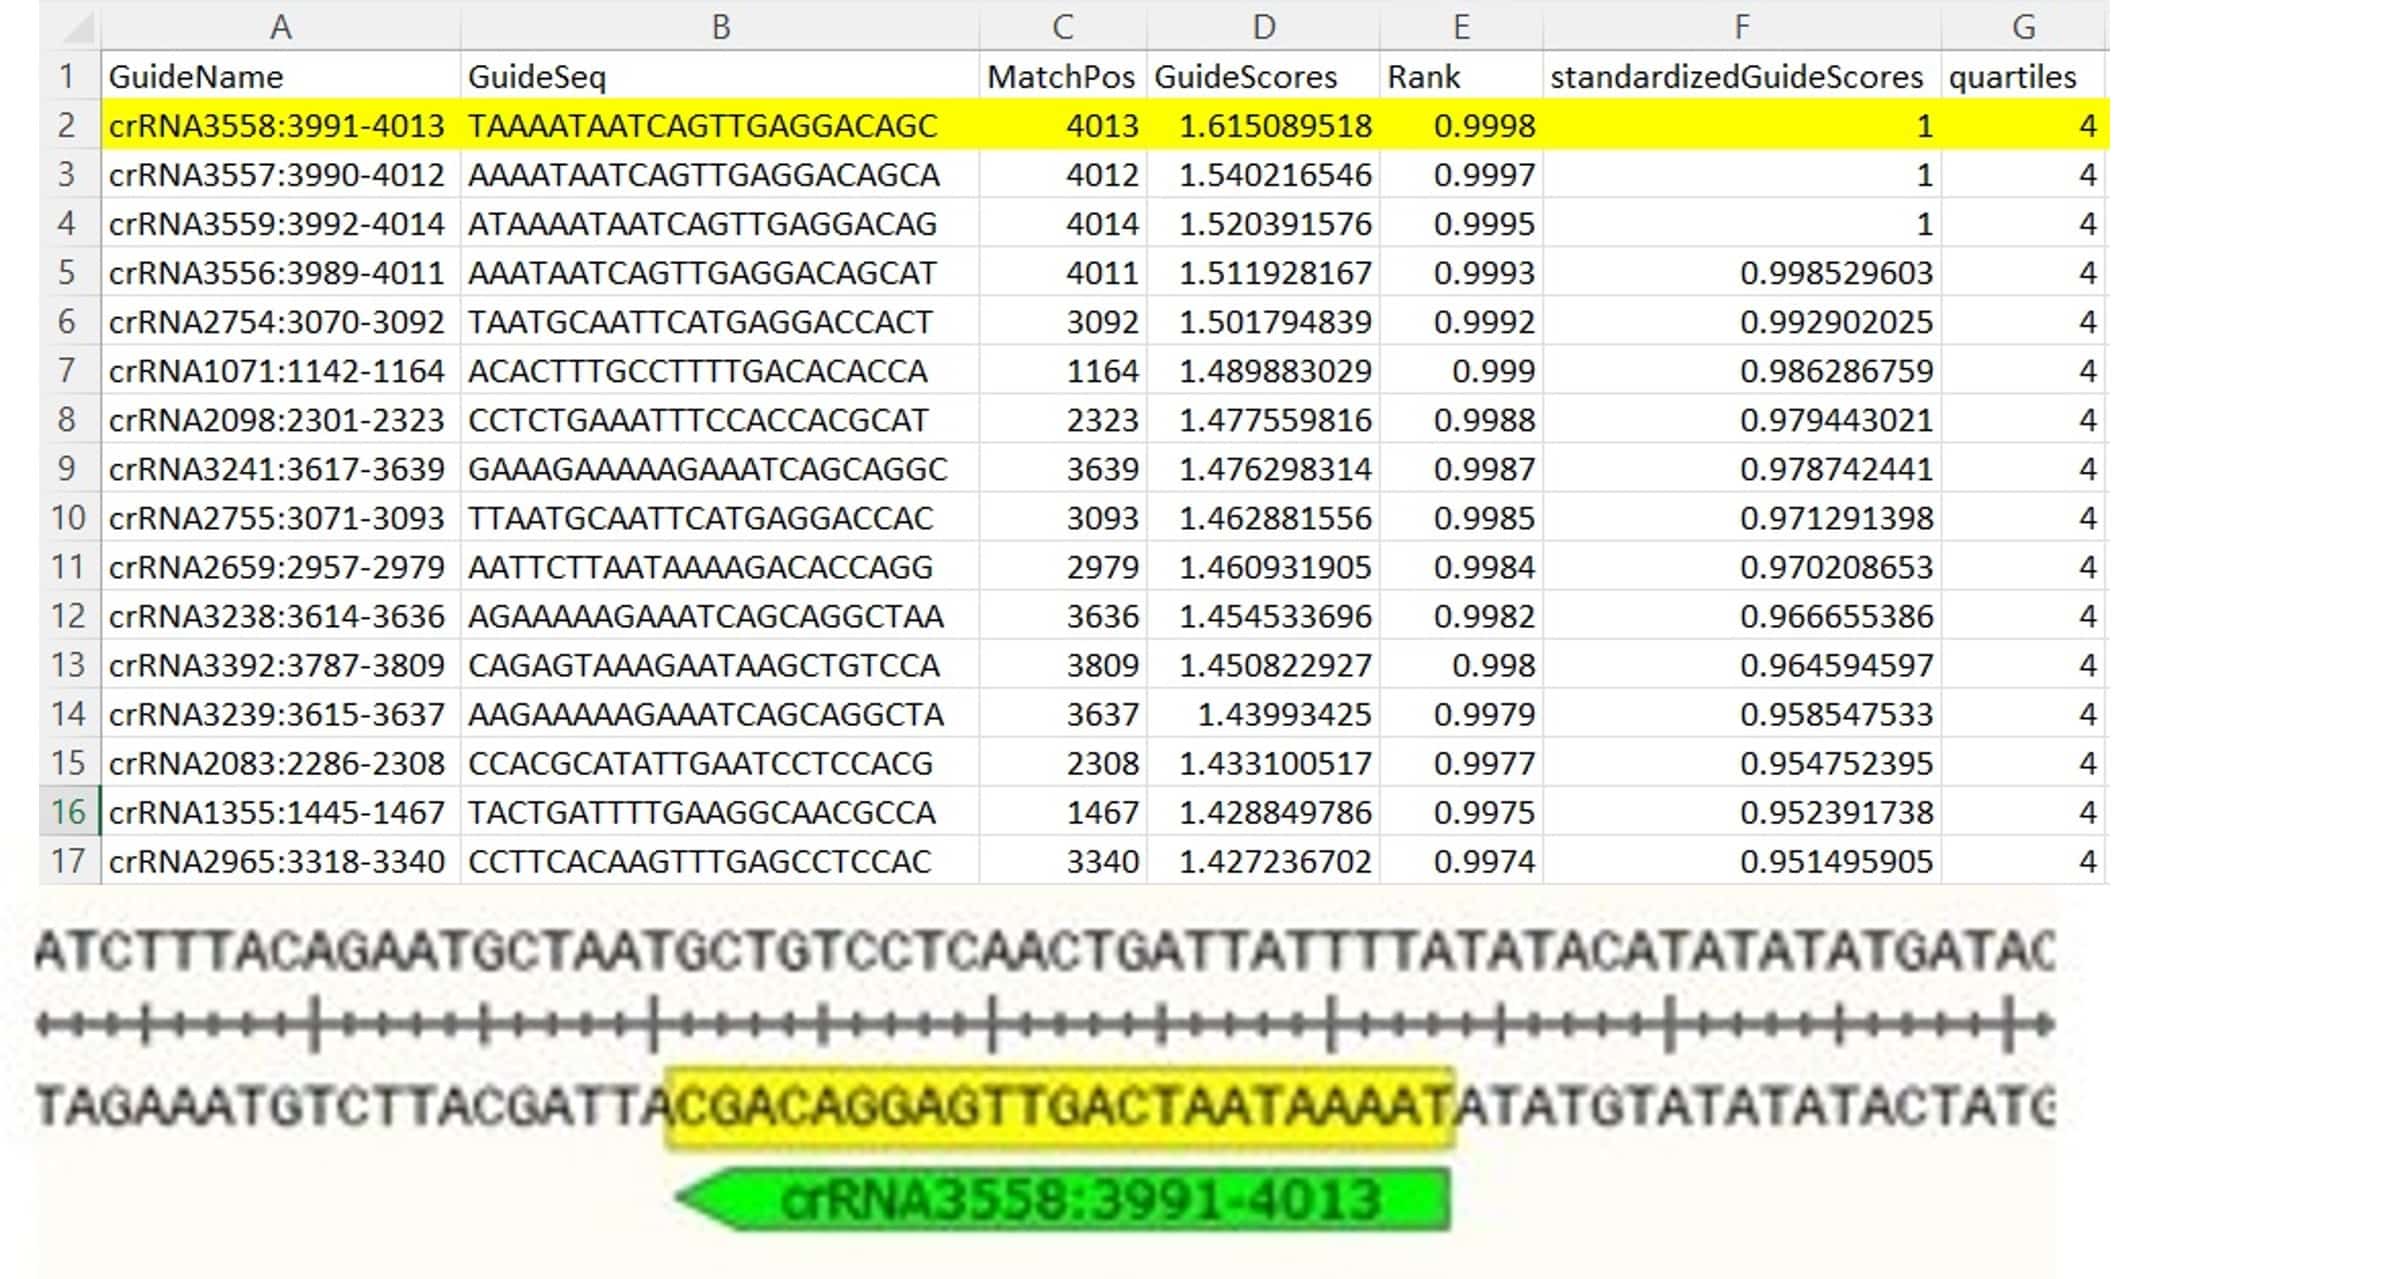Select cell crRNA1071:1142-1164
2387x1279 pixels.
281,370
